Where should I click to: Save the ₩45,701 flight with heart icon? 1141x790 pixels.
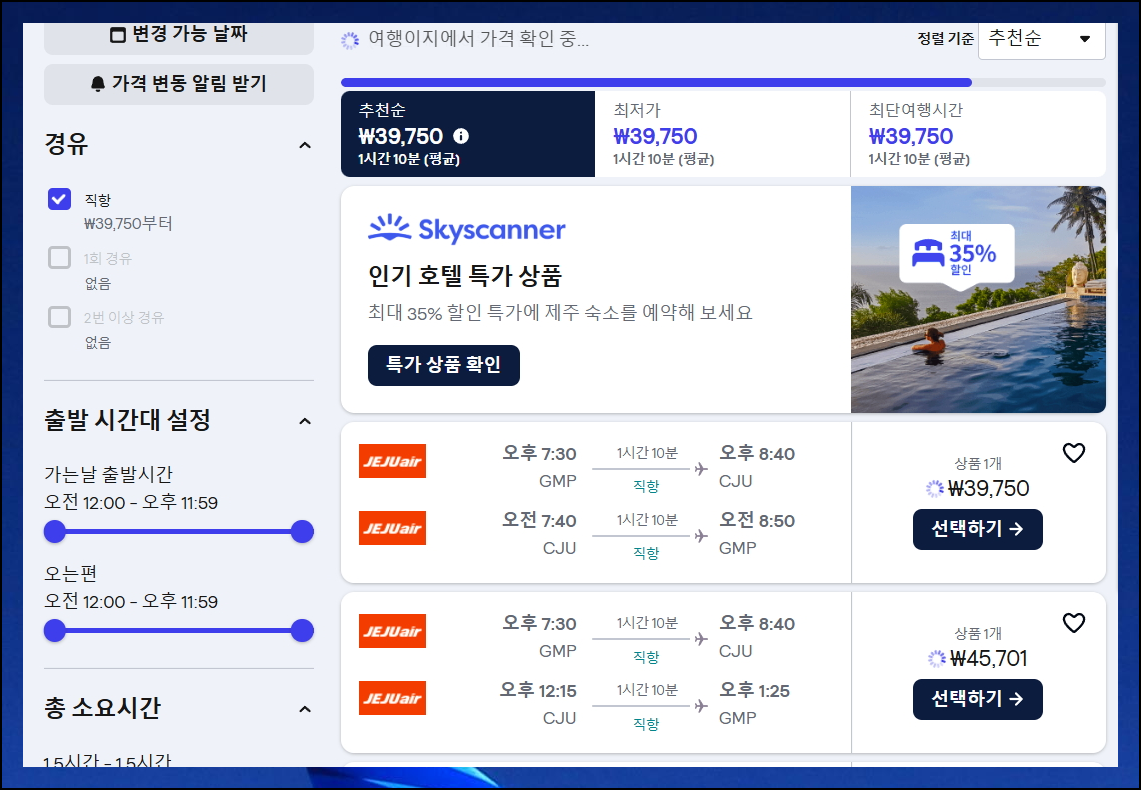pyautogui.click(x=1074, y=623)
